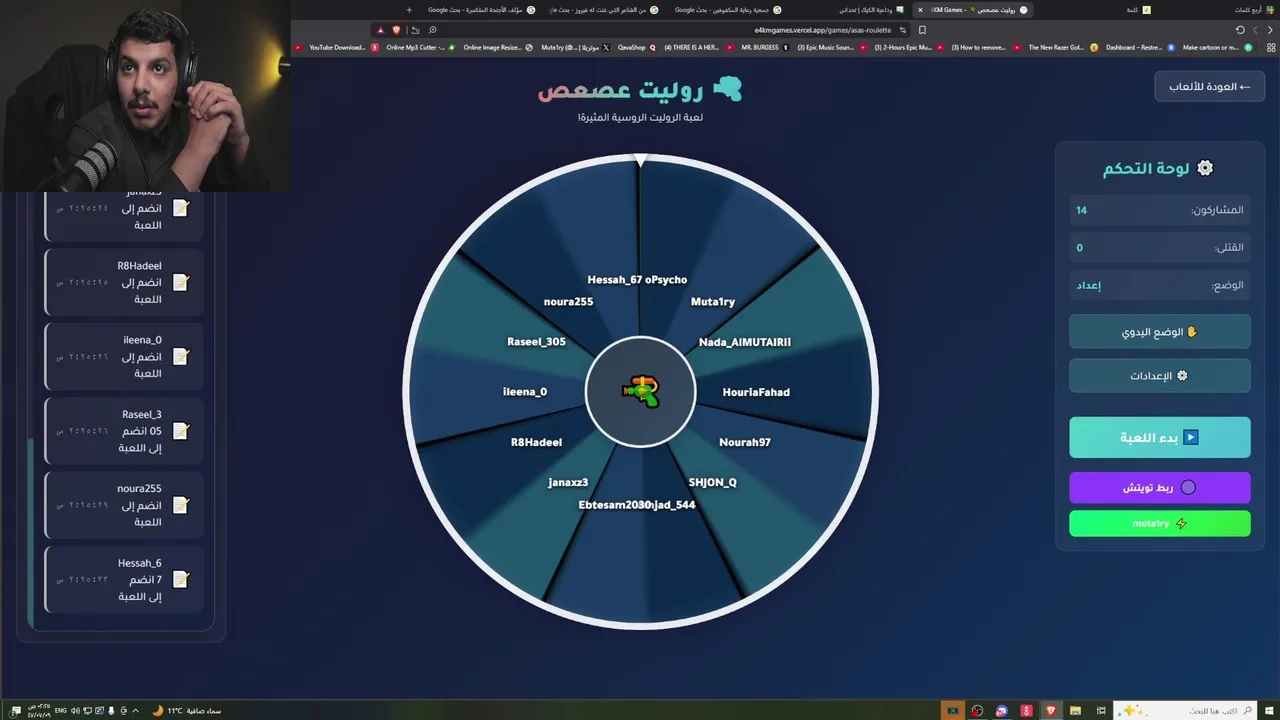Select Muta1ry name on the wheel

tap(713, 302)
